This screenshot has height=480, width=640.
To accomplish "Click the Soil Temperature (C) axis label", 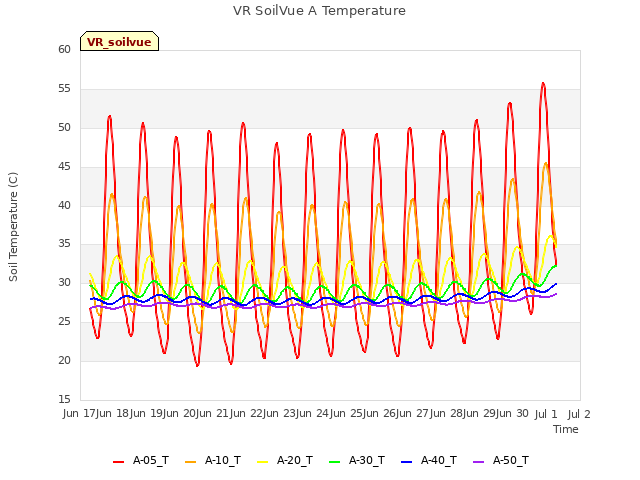I will pos(13,227).
